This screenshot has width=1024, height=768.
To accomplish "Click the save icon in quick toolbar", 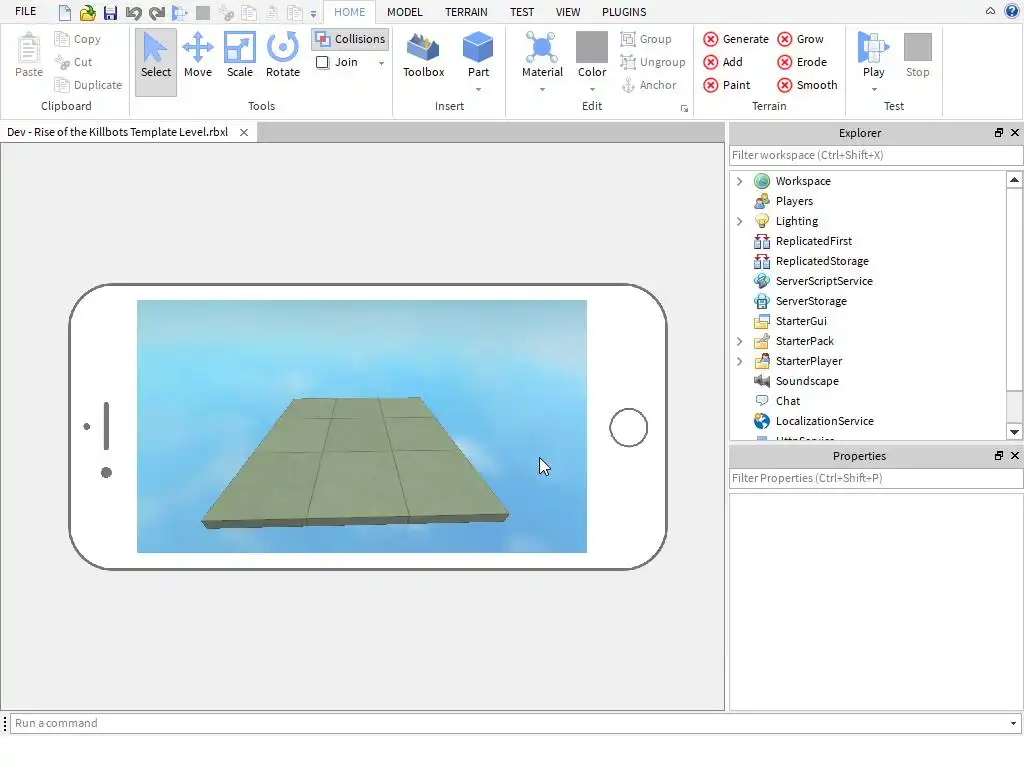I will click(110, 12).
